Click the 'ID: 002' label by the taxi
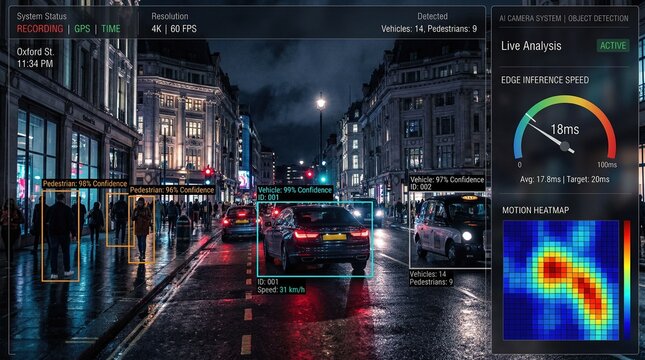This screenshot has height=360, width=645. (x=421, y=187)
